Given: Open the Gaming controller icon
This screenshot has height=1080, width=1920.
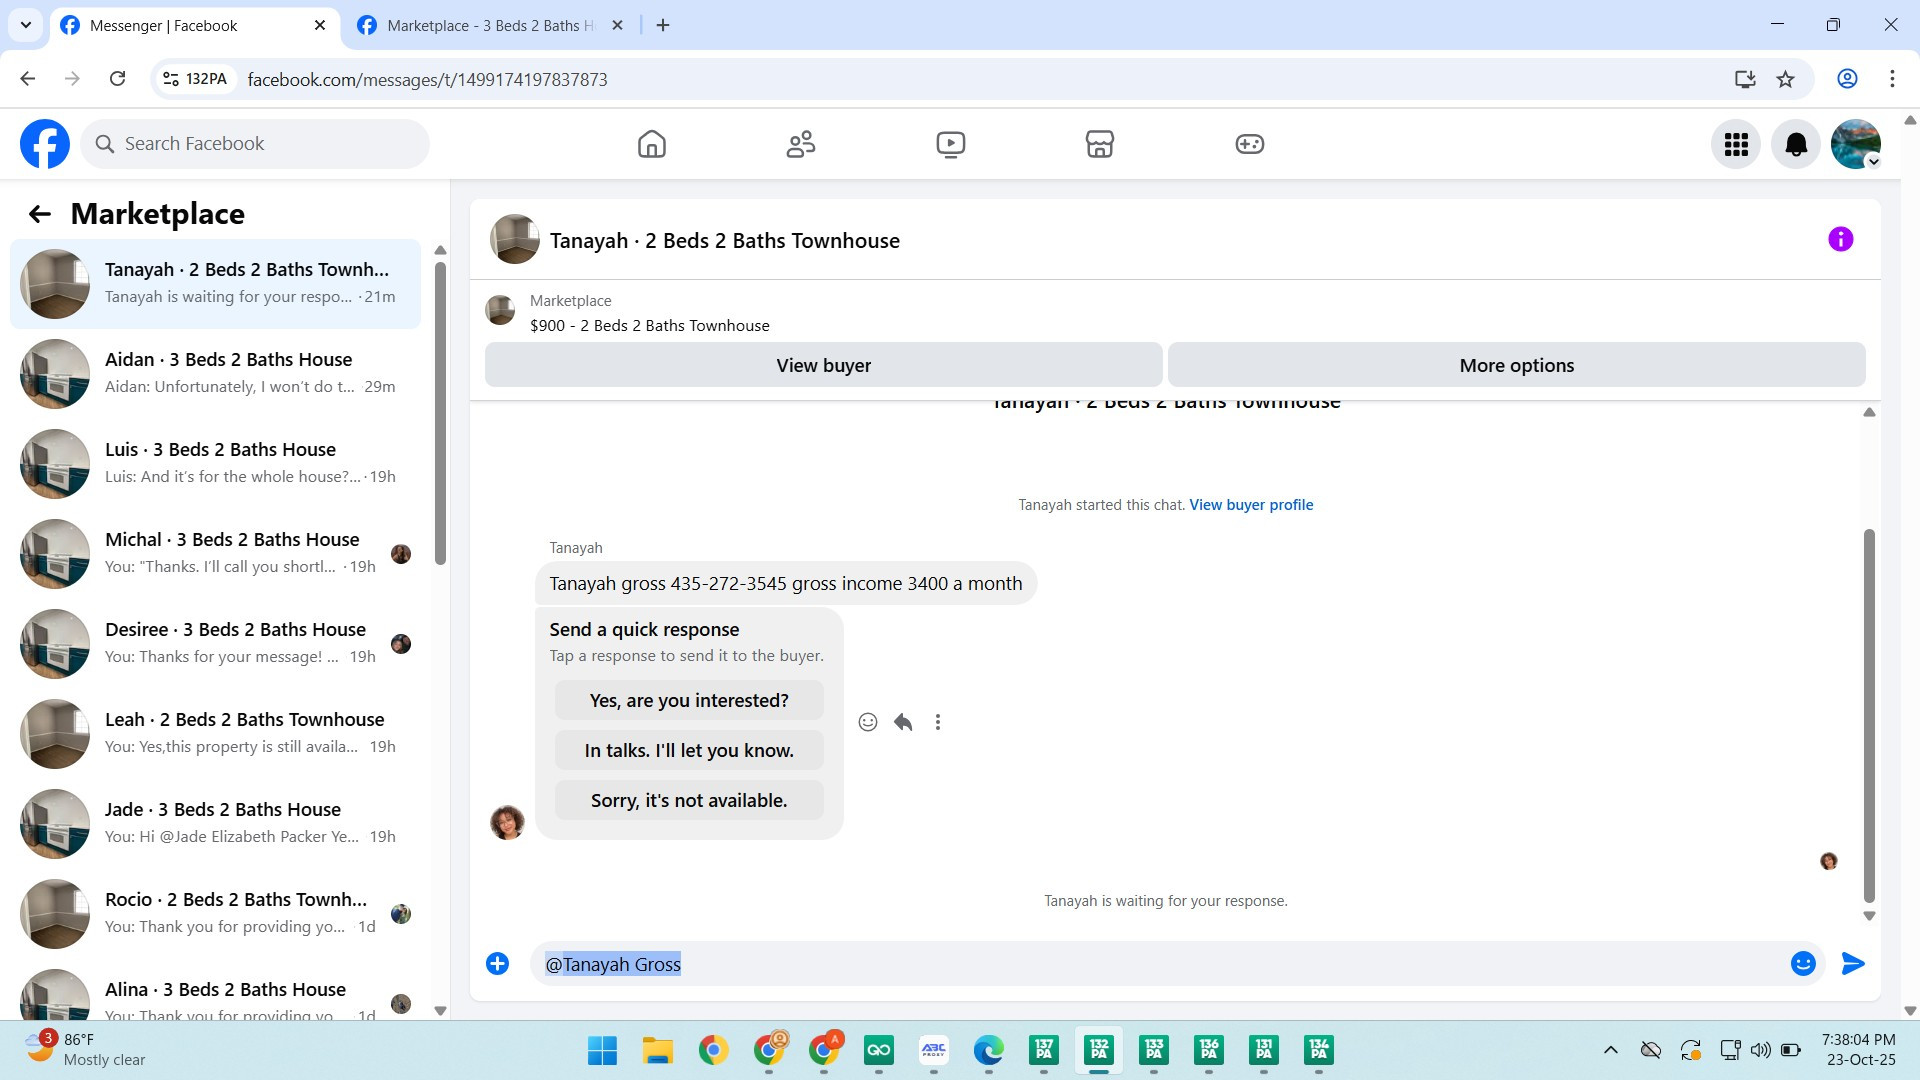Looking at the screenshot, I should [1249, 144].
